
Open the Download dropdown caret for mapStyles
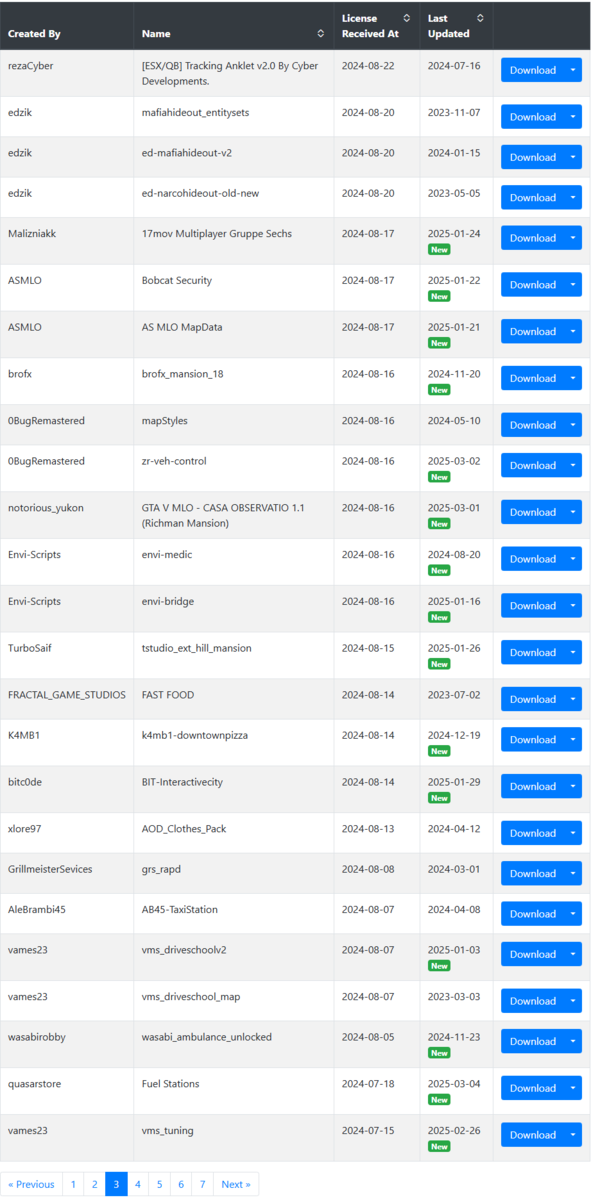[573, 425]
